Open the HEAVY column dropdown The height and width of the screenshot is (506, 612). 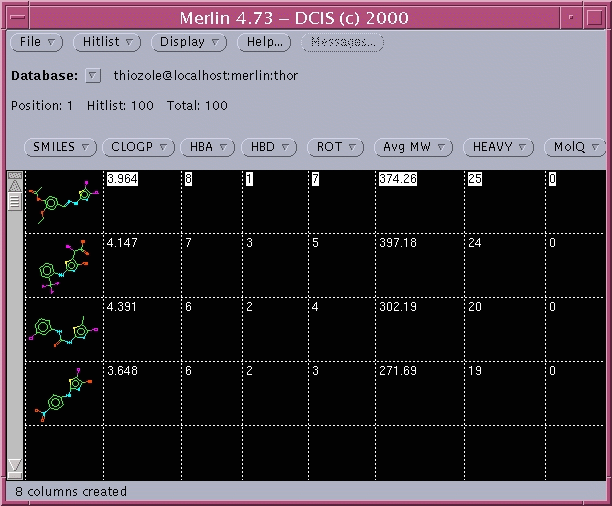tap(498, 147)
